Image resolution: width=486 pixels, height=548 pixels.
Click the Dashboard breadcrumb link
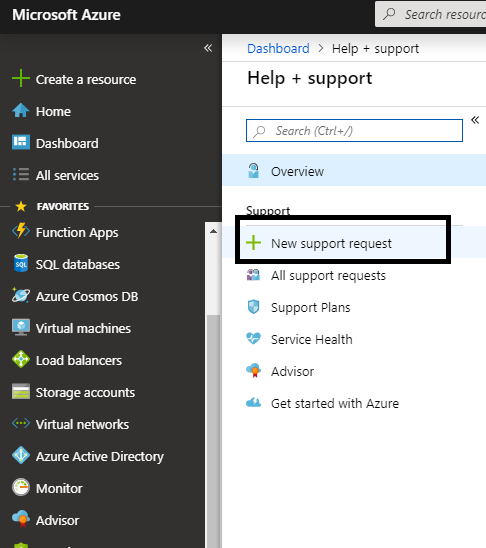[278, 48]
